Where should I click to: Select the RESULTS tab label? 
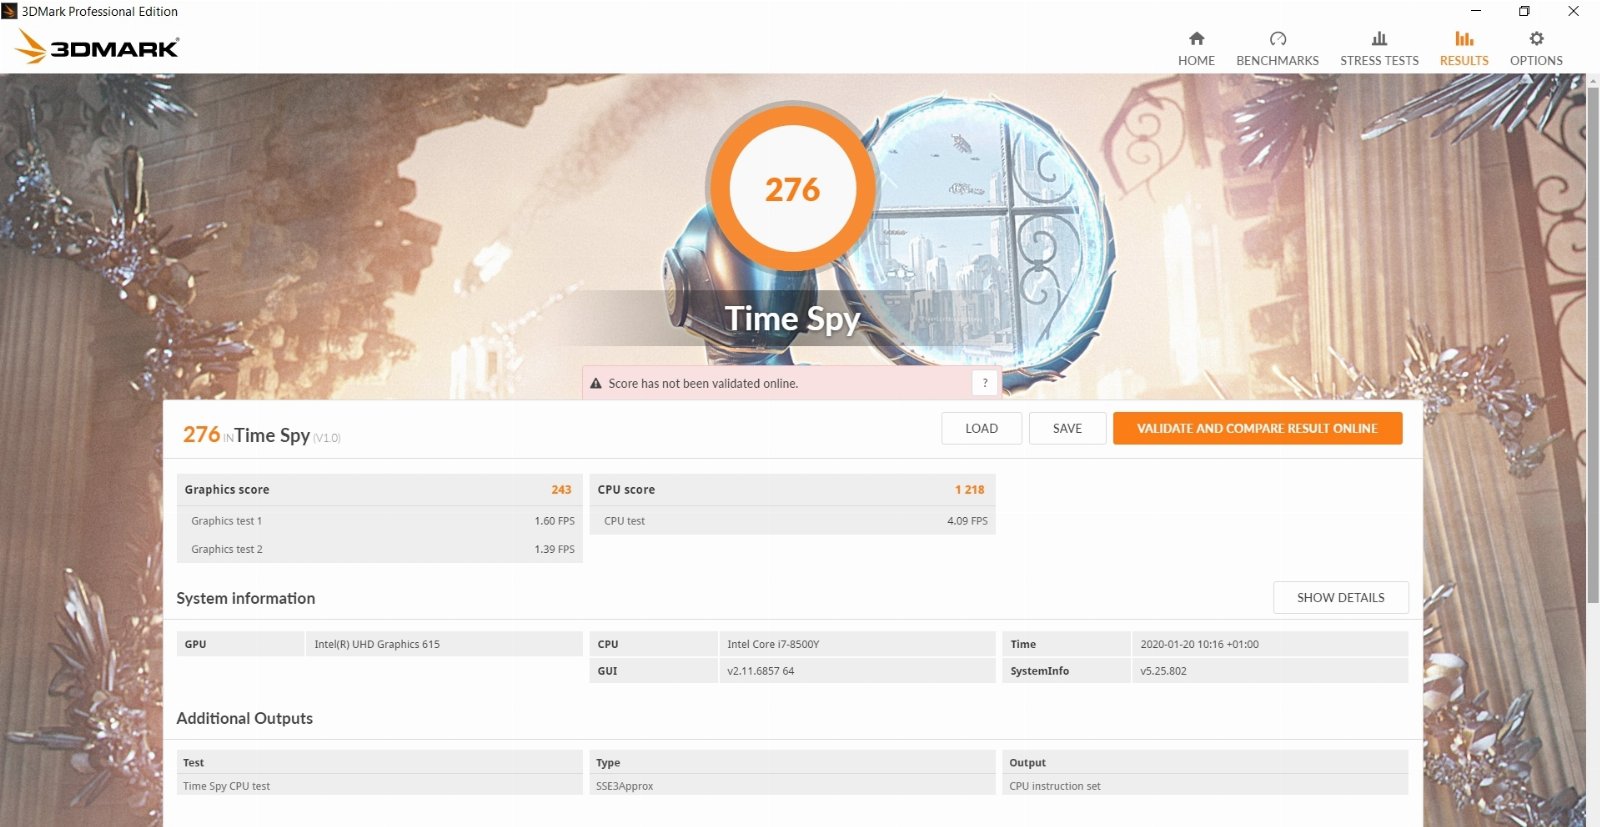(1464, 61)
